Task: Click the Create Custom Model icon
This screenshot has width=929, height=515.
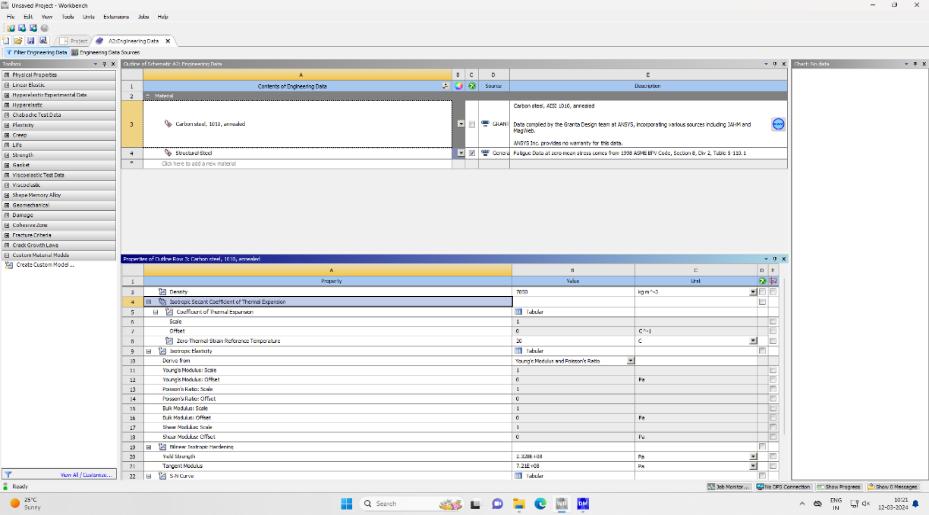Action: (x=9, y=265)
